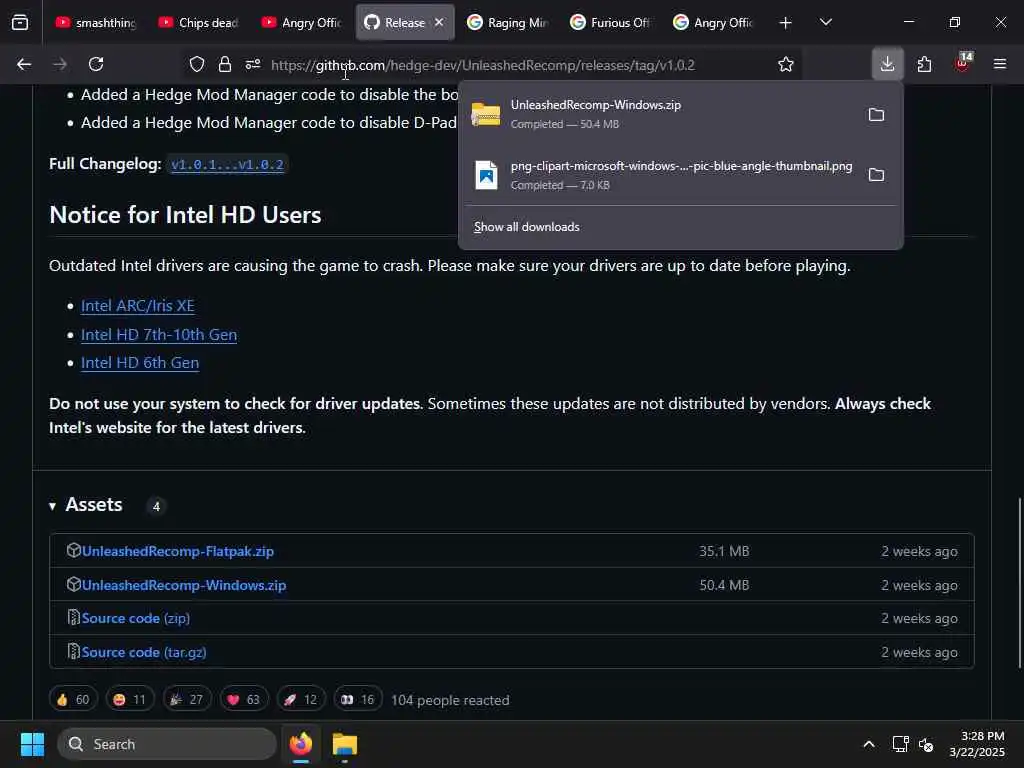1024x768 pixels.
Task: Click the site security padlock icon
Action: click(225, 64)
